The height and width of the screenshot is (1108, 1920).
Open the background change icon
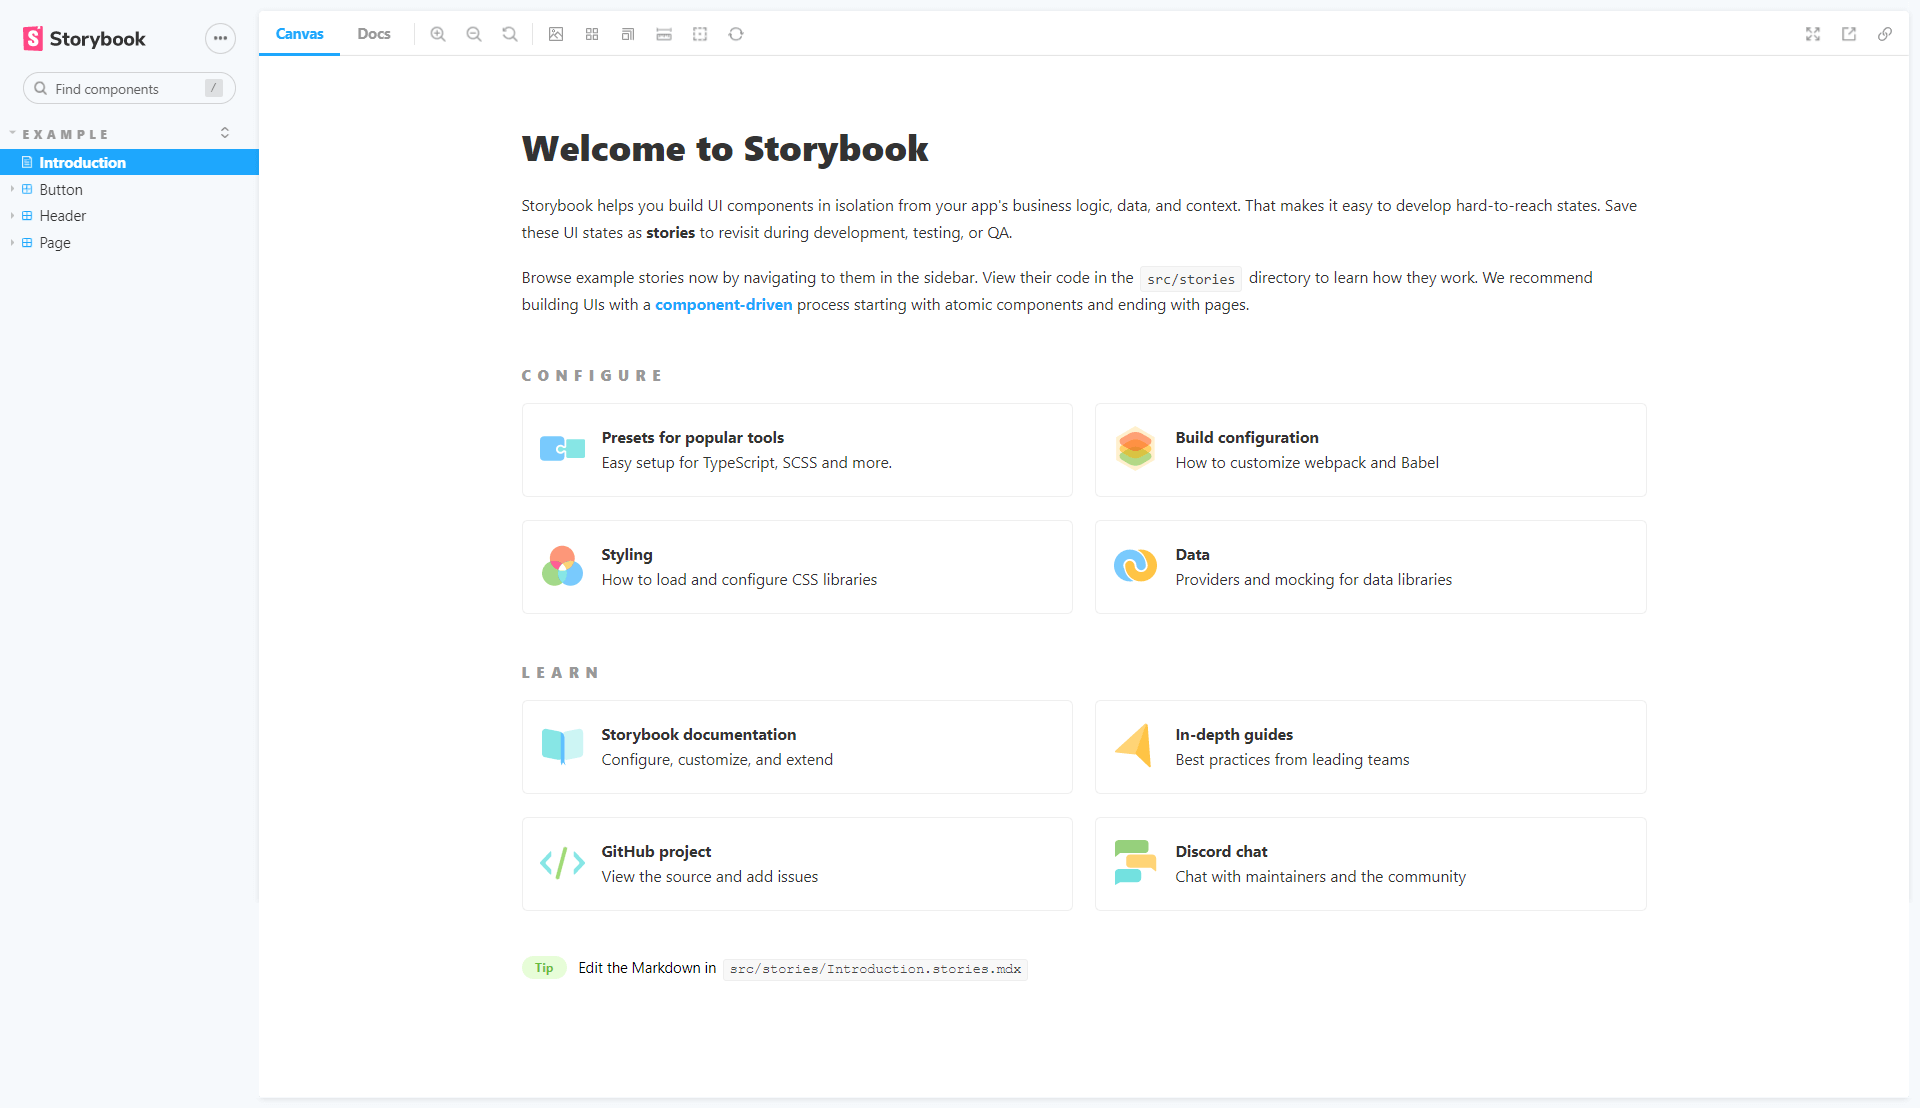pos(556,34)
